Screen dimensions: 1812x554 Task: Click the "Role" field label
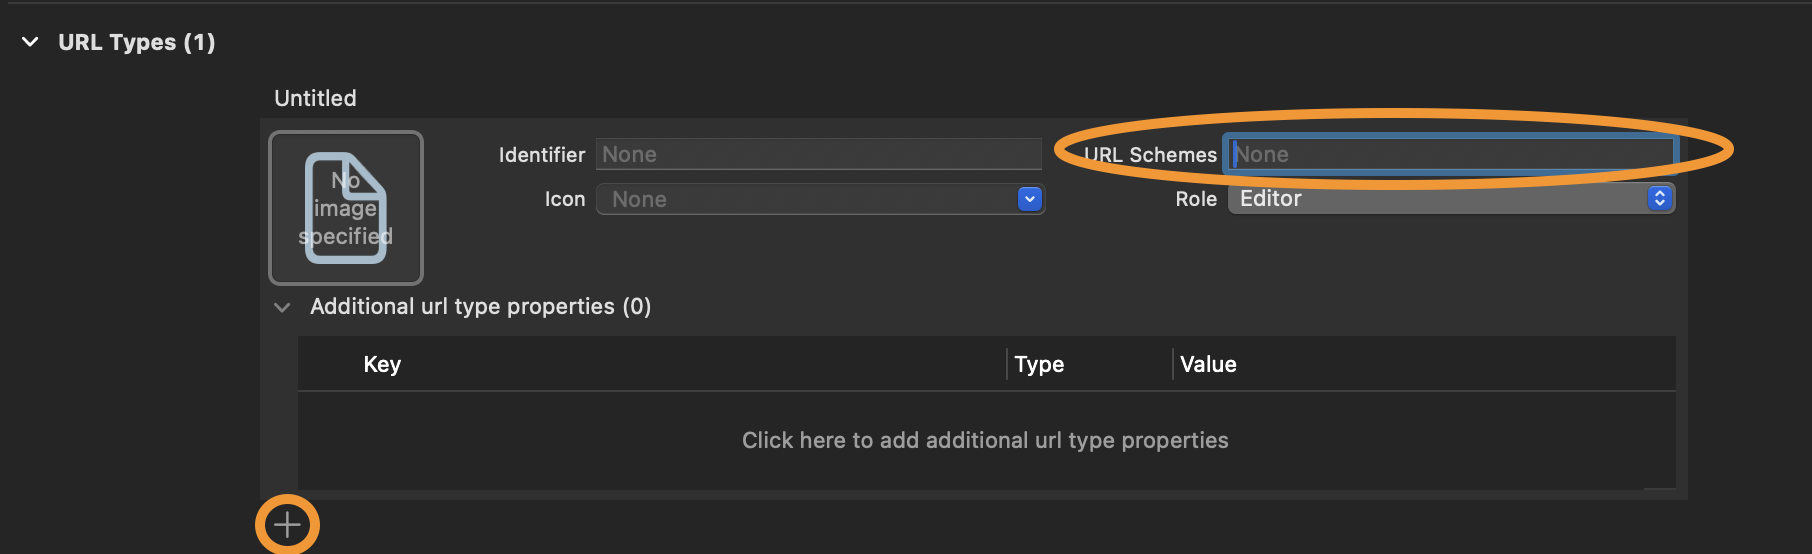(1196, 199)
